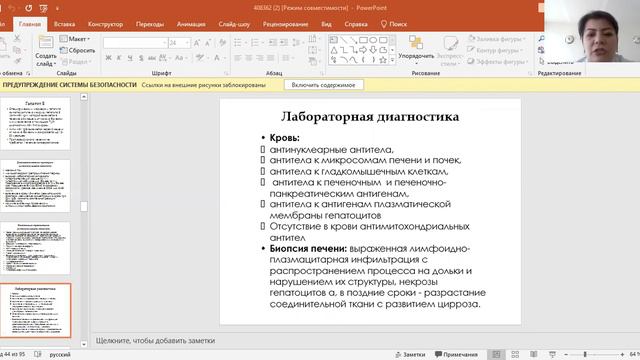Open the Слайд-шоу (Slide Show) tab
Screen dimensions: 640x360
[x=234, y=24]
